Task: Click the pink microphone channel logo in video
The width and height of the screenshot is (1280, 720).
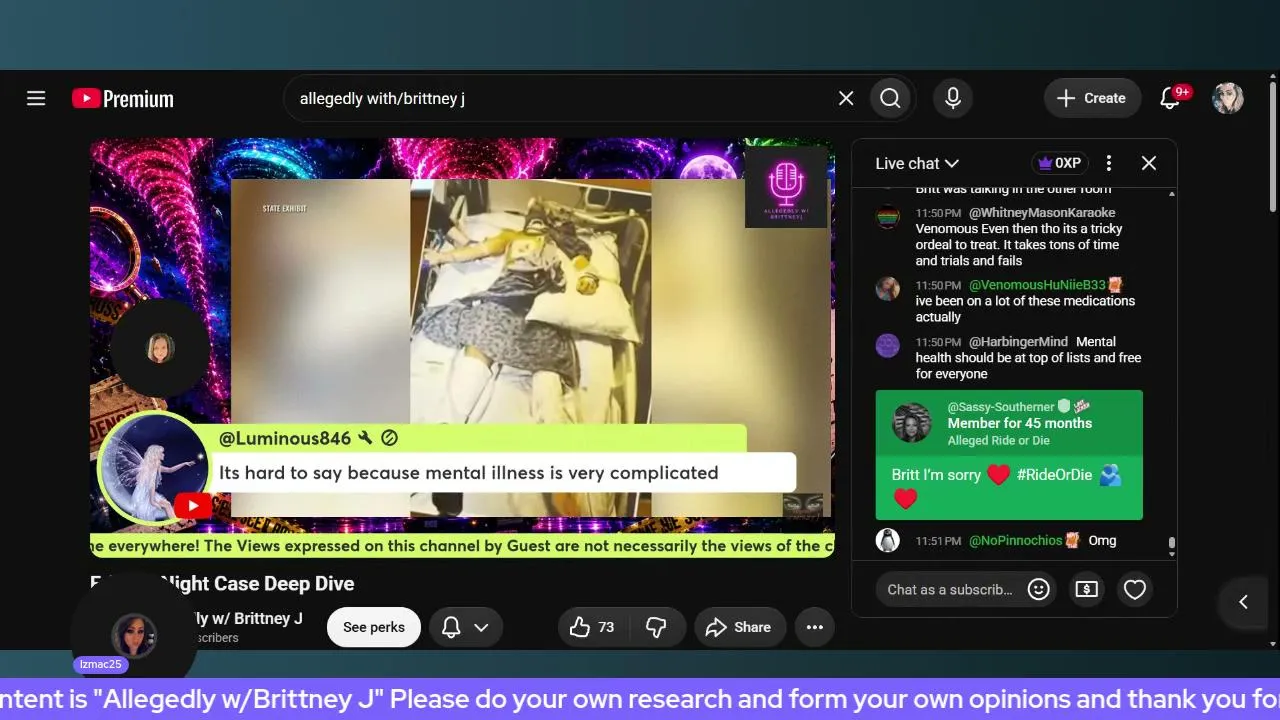Action: click(x=786, y=187)
